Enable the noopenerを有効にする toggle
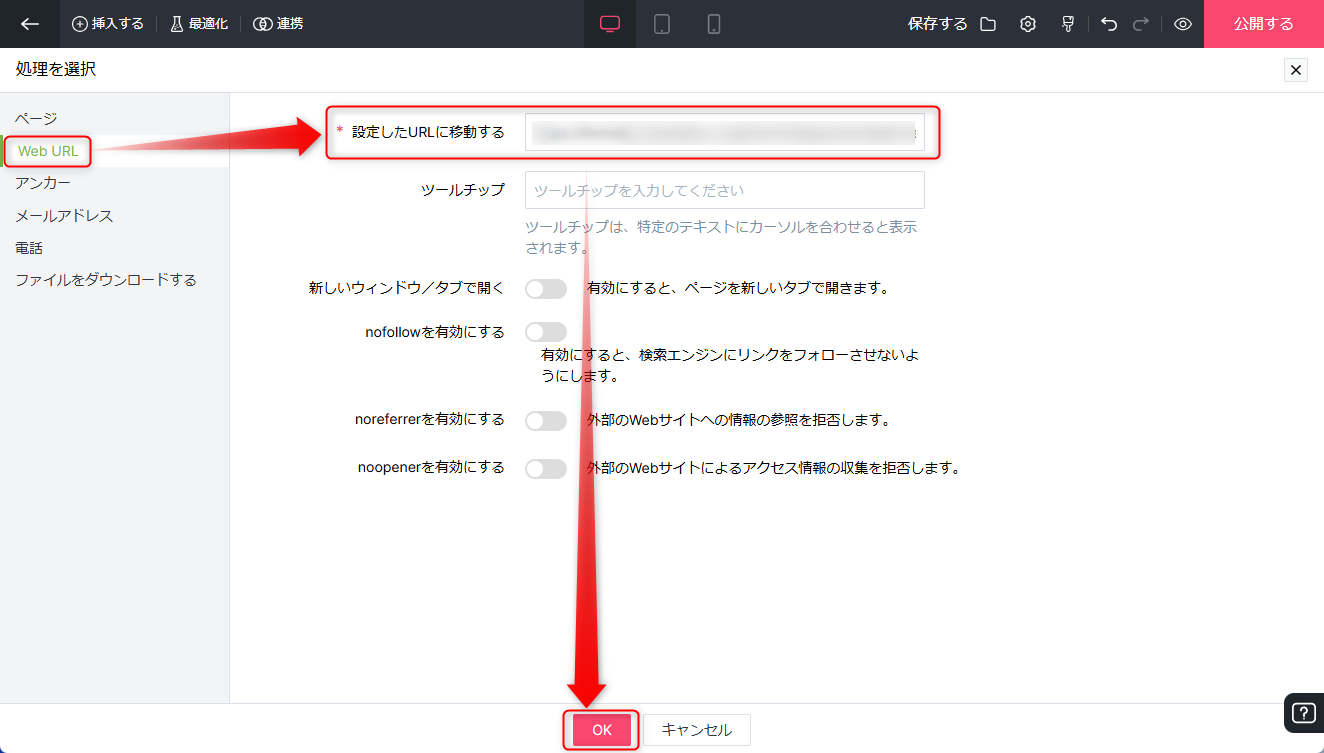Viewport: 1324px width, 753px height. coord(546,468)
